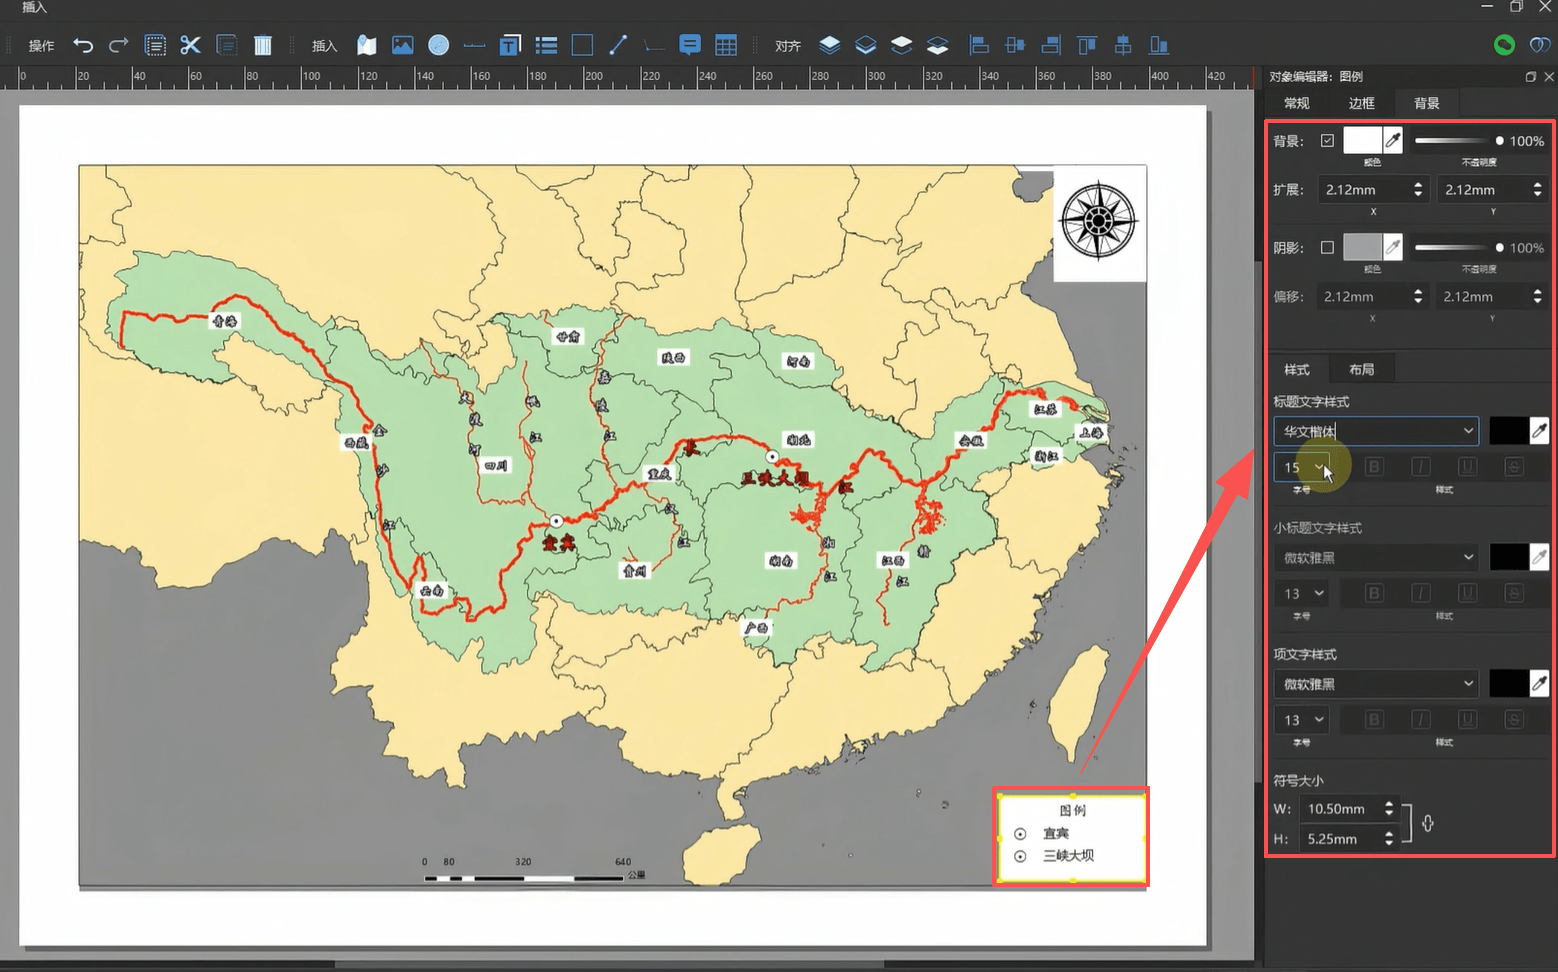Select the legend box on the map

pos(1072,838)
